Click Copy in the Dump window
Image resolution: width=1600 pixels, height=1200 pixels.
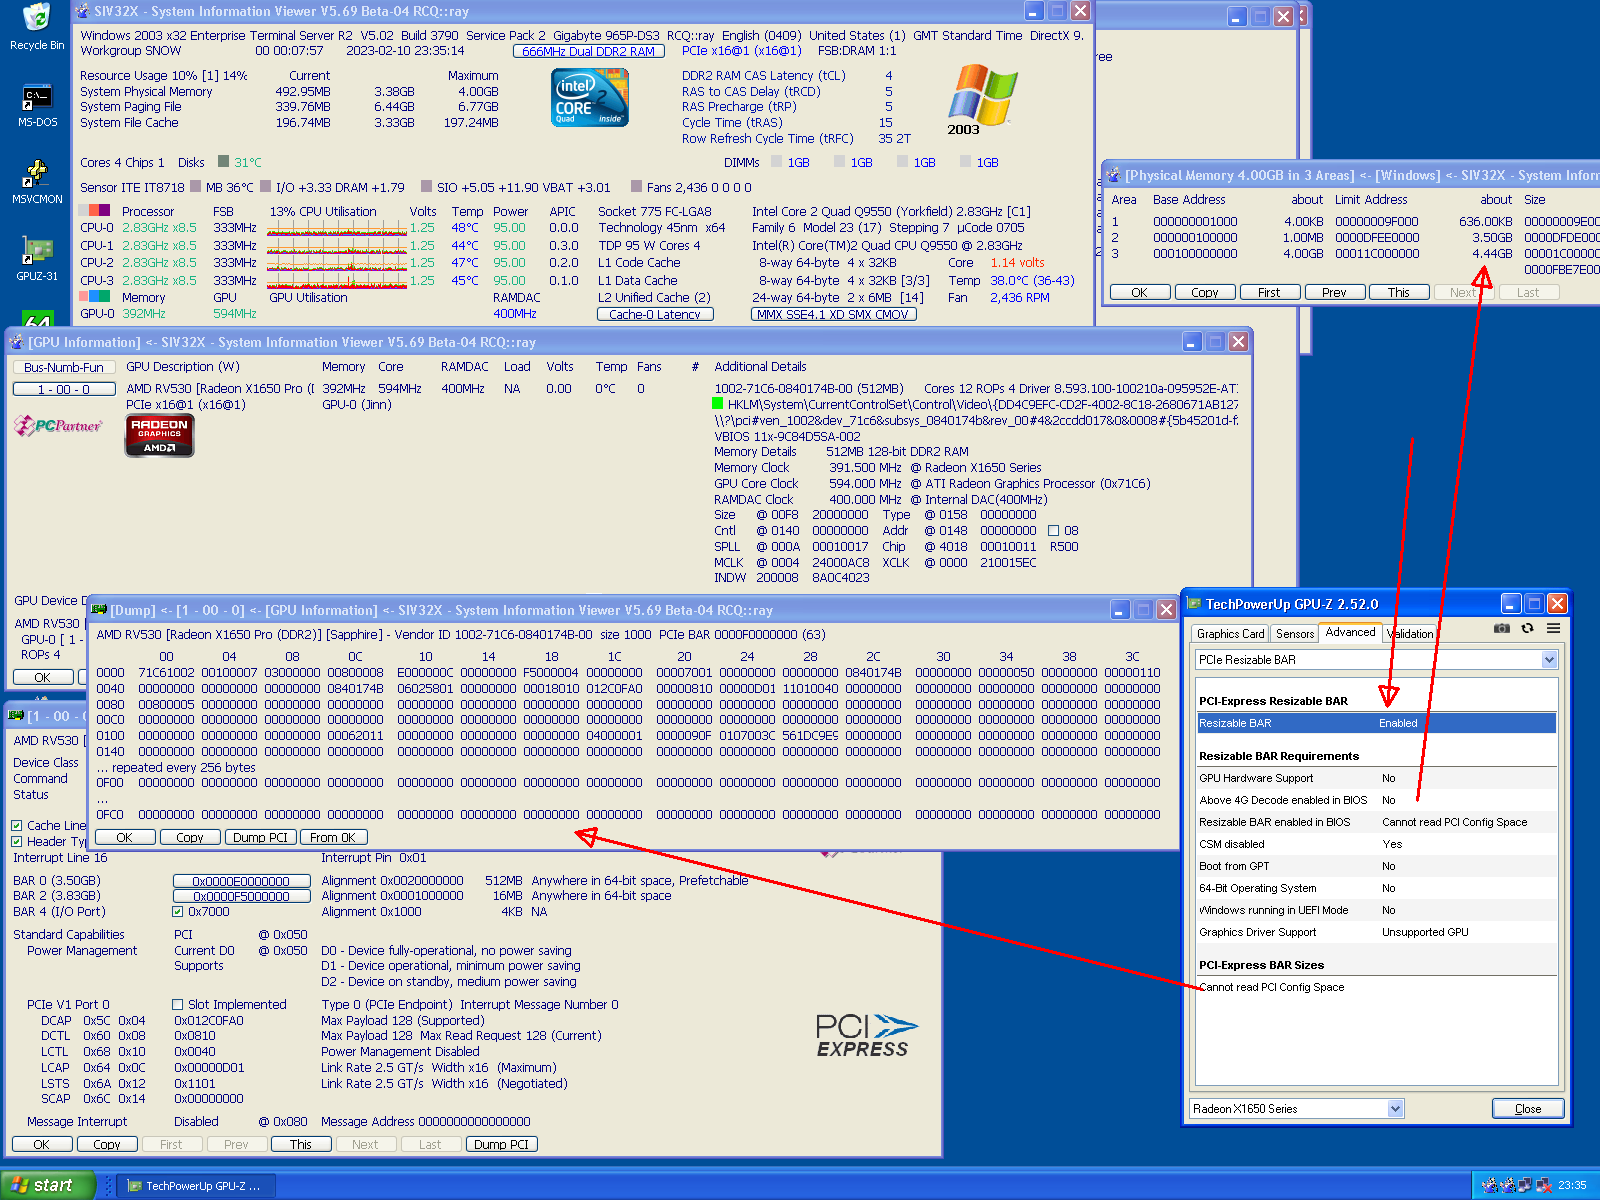pos(190,838)
